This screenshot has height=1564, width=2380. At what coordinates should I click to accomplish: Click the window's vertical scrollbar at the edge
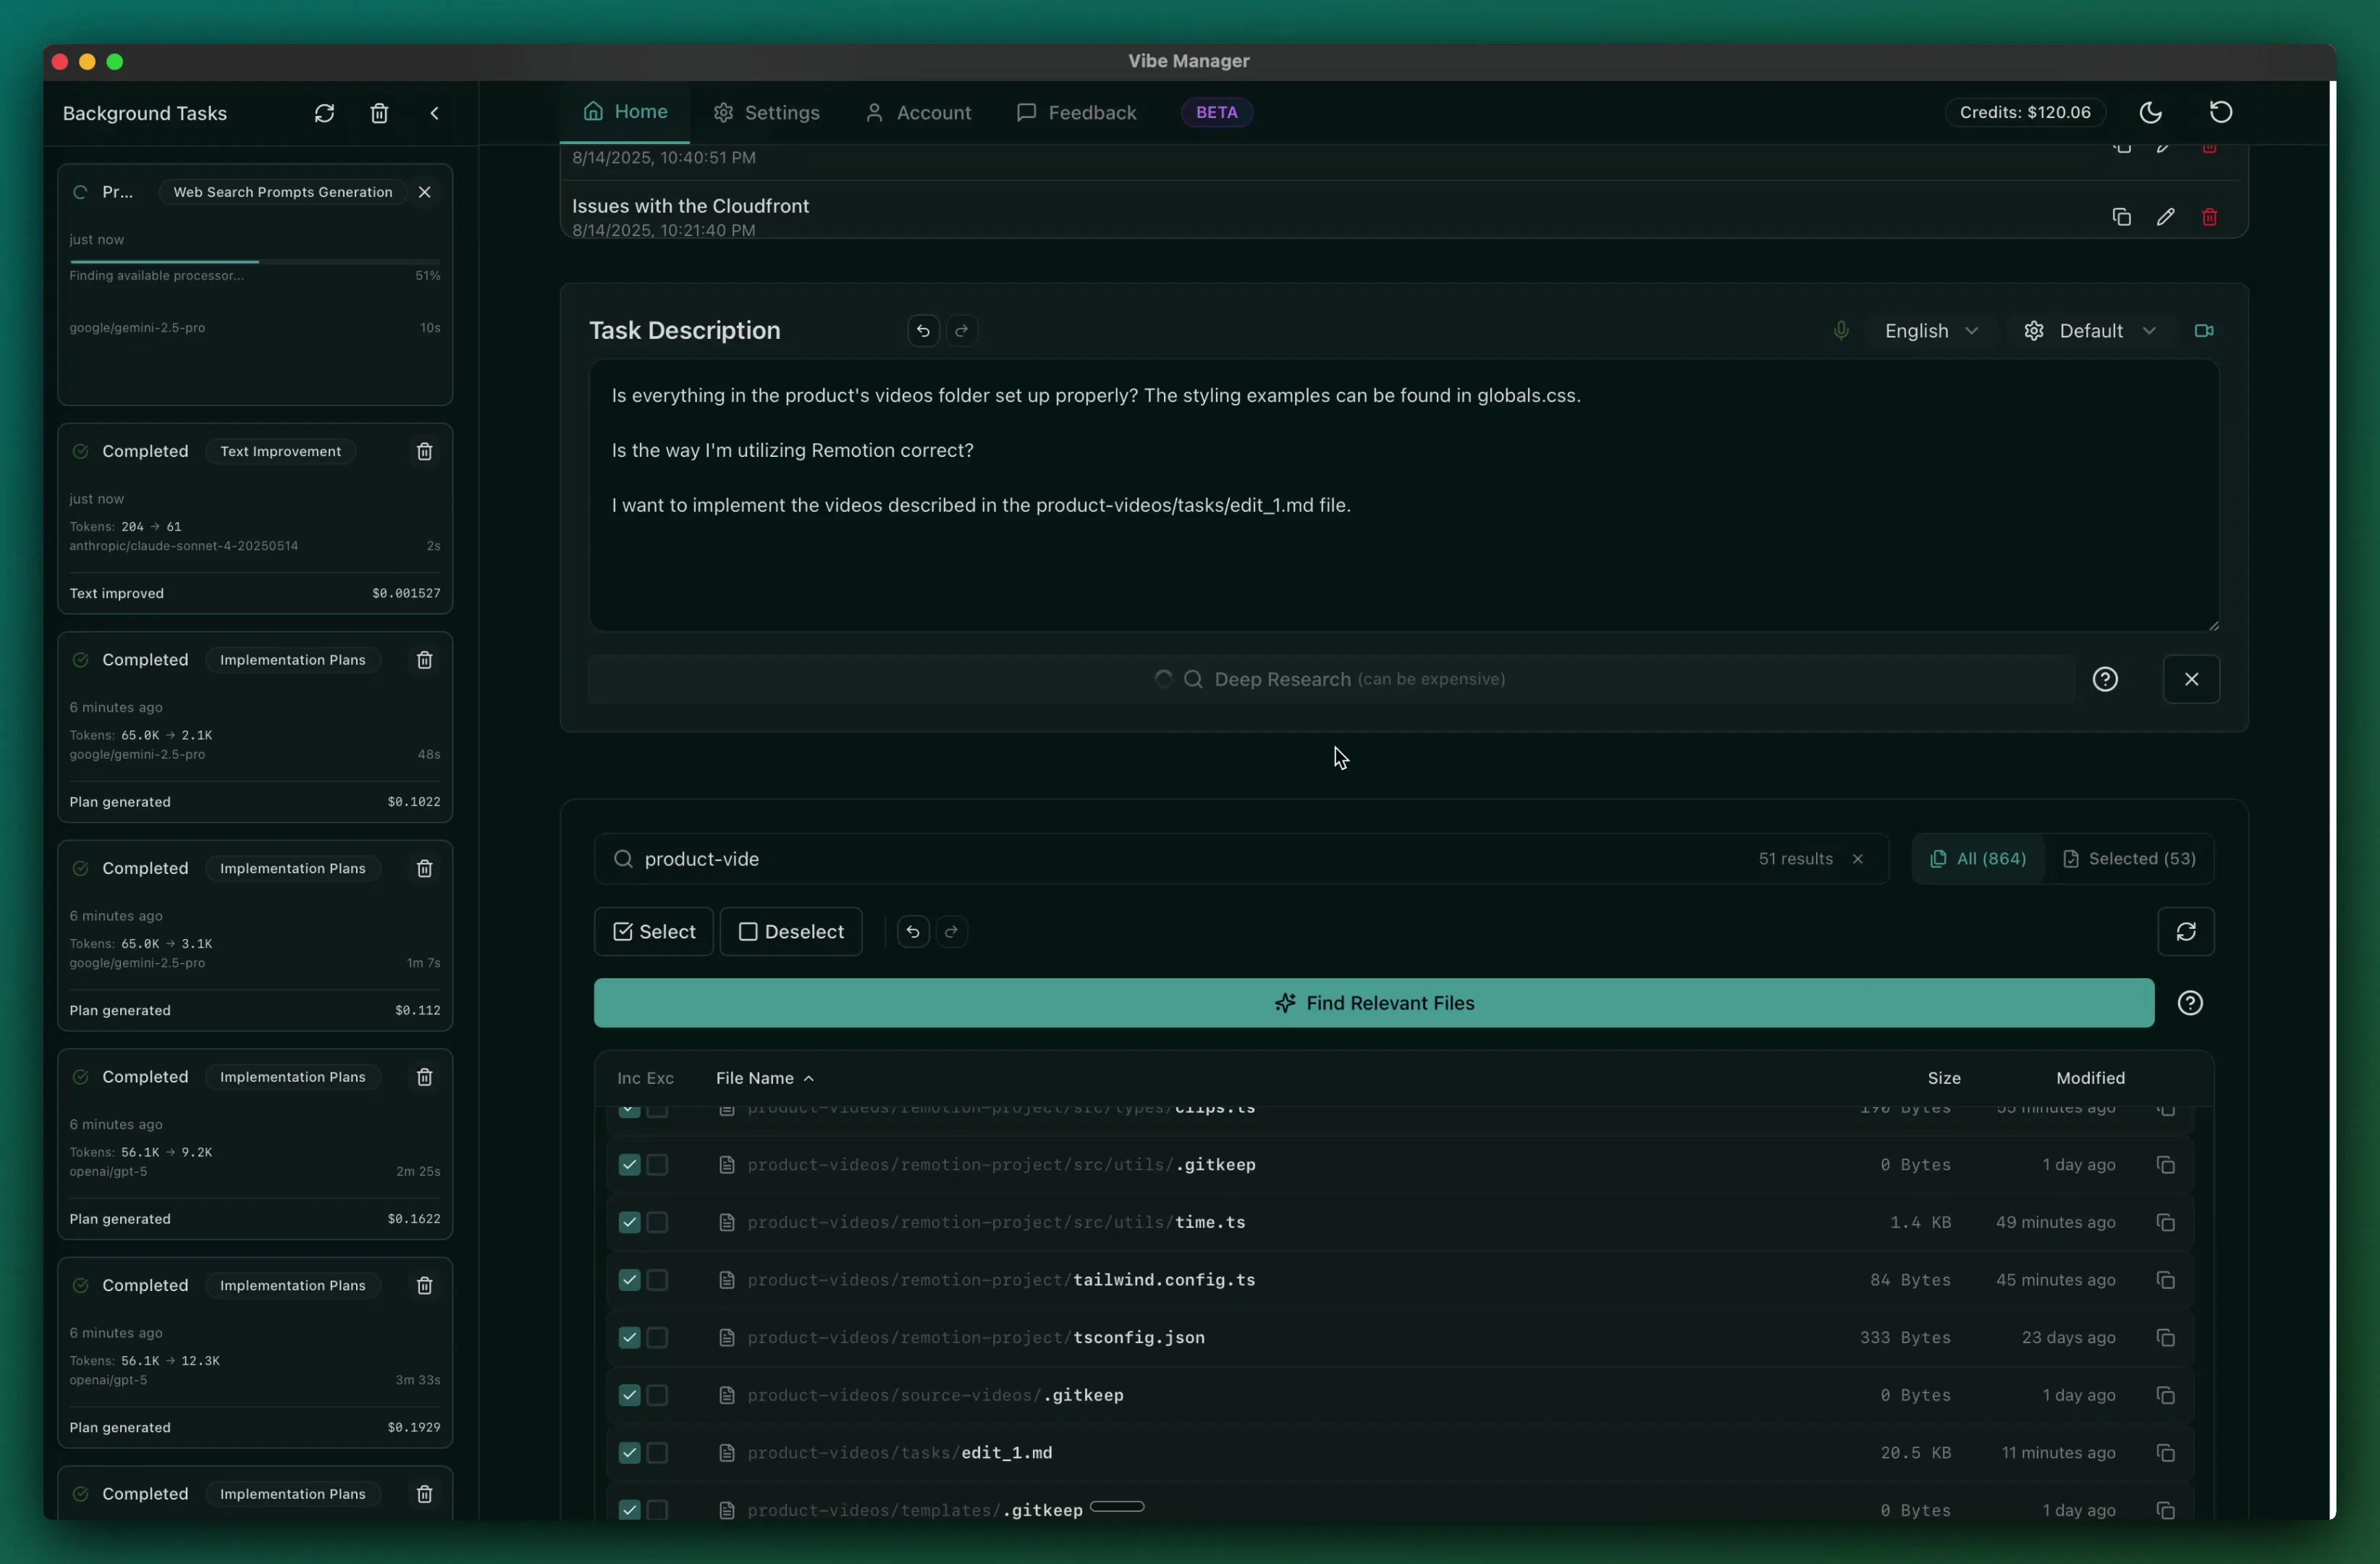pyautogui.click(x=2332, y=800)
